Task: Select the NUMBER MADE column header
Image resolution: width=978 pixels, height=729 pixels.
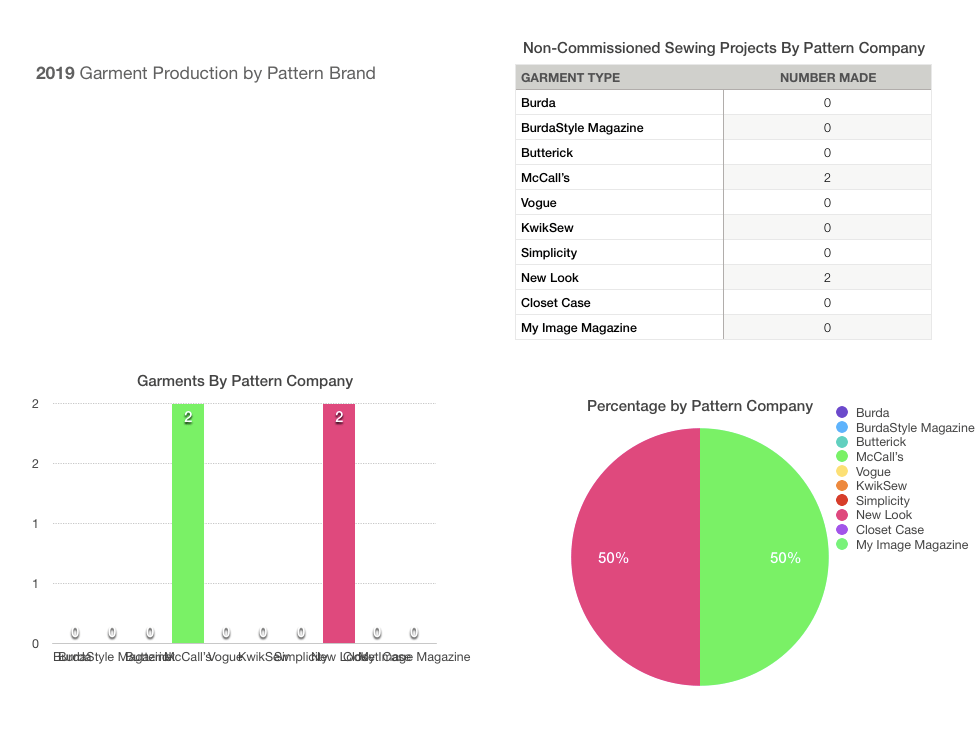Action: click(x=827, y=78)
